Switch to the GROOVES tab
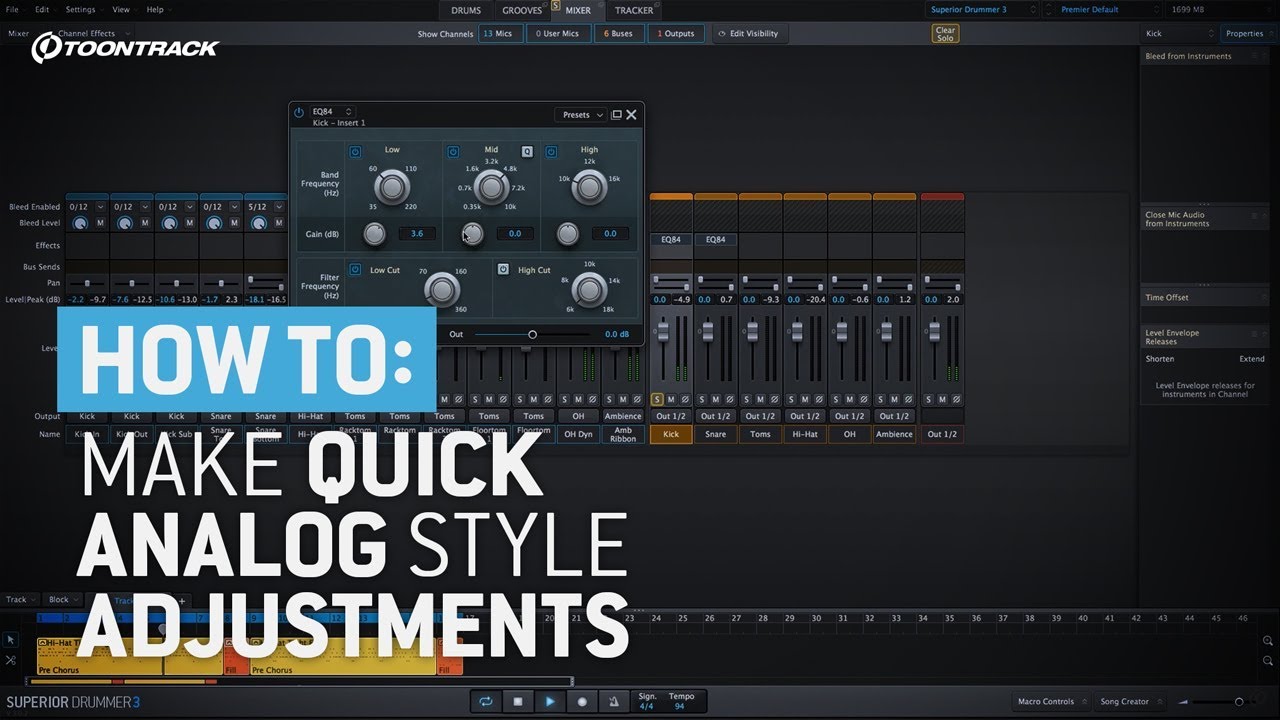This screenshot has width=1280, height=720. tap(522, 10)
